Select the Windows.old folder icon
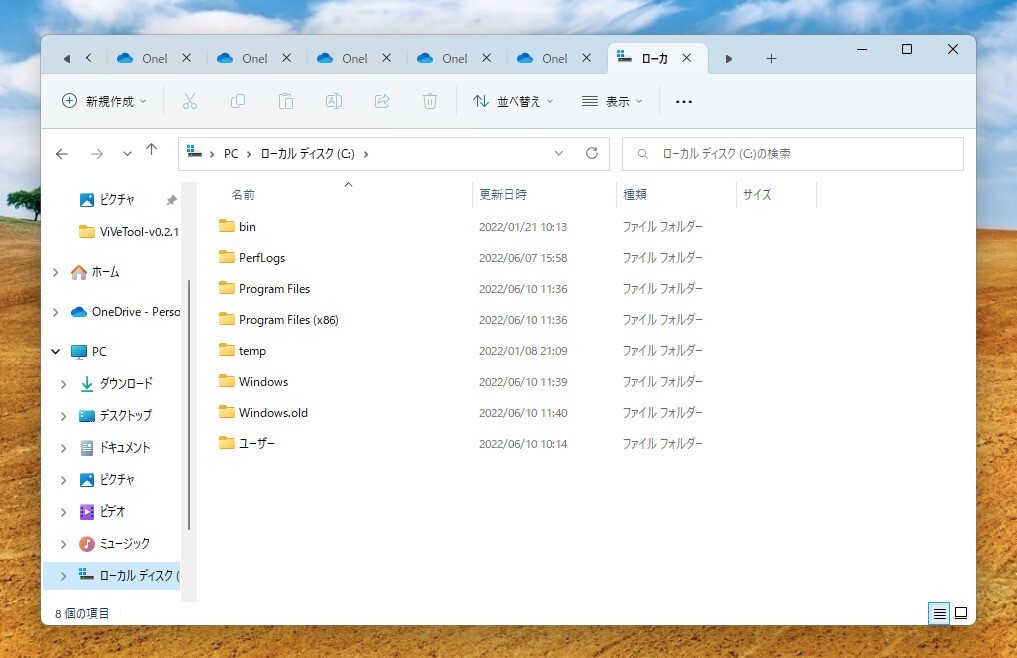This screenshot has width=1017, height=658. [x=226, y=412]
